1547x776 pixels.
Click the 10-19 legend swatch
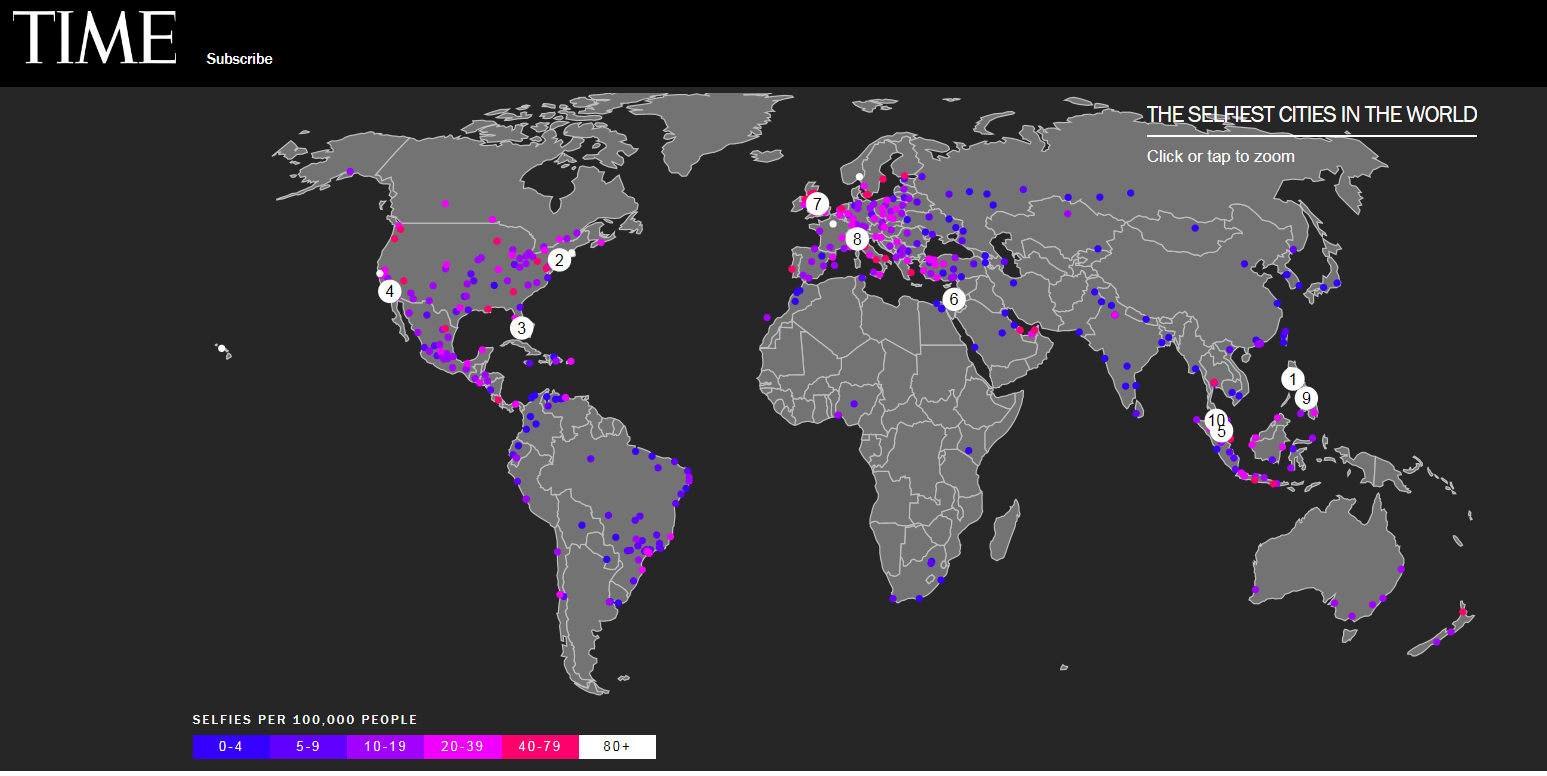pos(385,747)
